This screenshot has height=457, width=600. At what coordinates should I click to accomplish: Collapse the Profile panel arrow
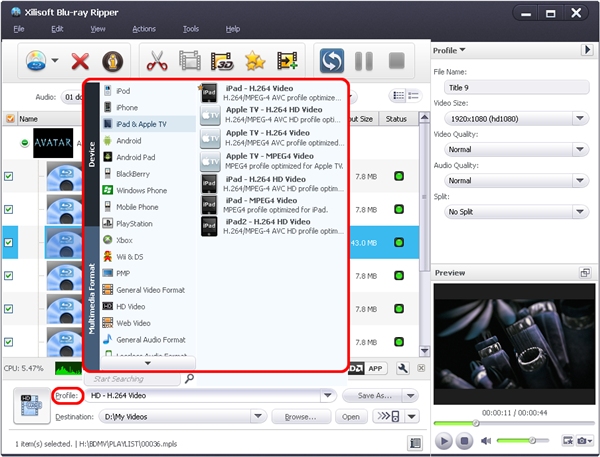tap(587, 50)
